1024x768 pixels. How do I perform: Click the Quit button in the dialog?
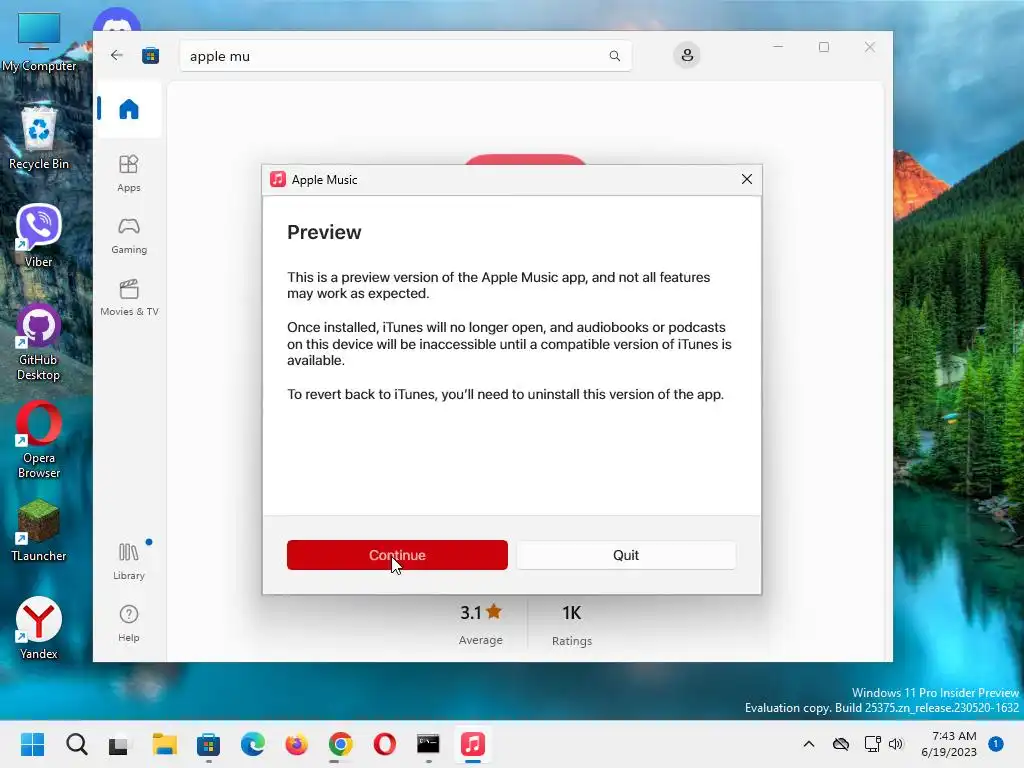tap(626, 555)
